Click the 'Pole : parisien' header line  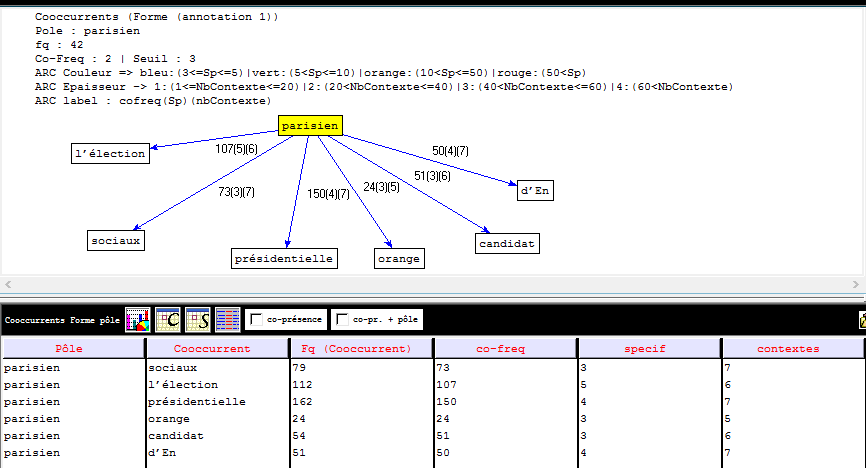87,31
